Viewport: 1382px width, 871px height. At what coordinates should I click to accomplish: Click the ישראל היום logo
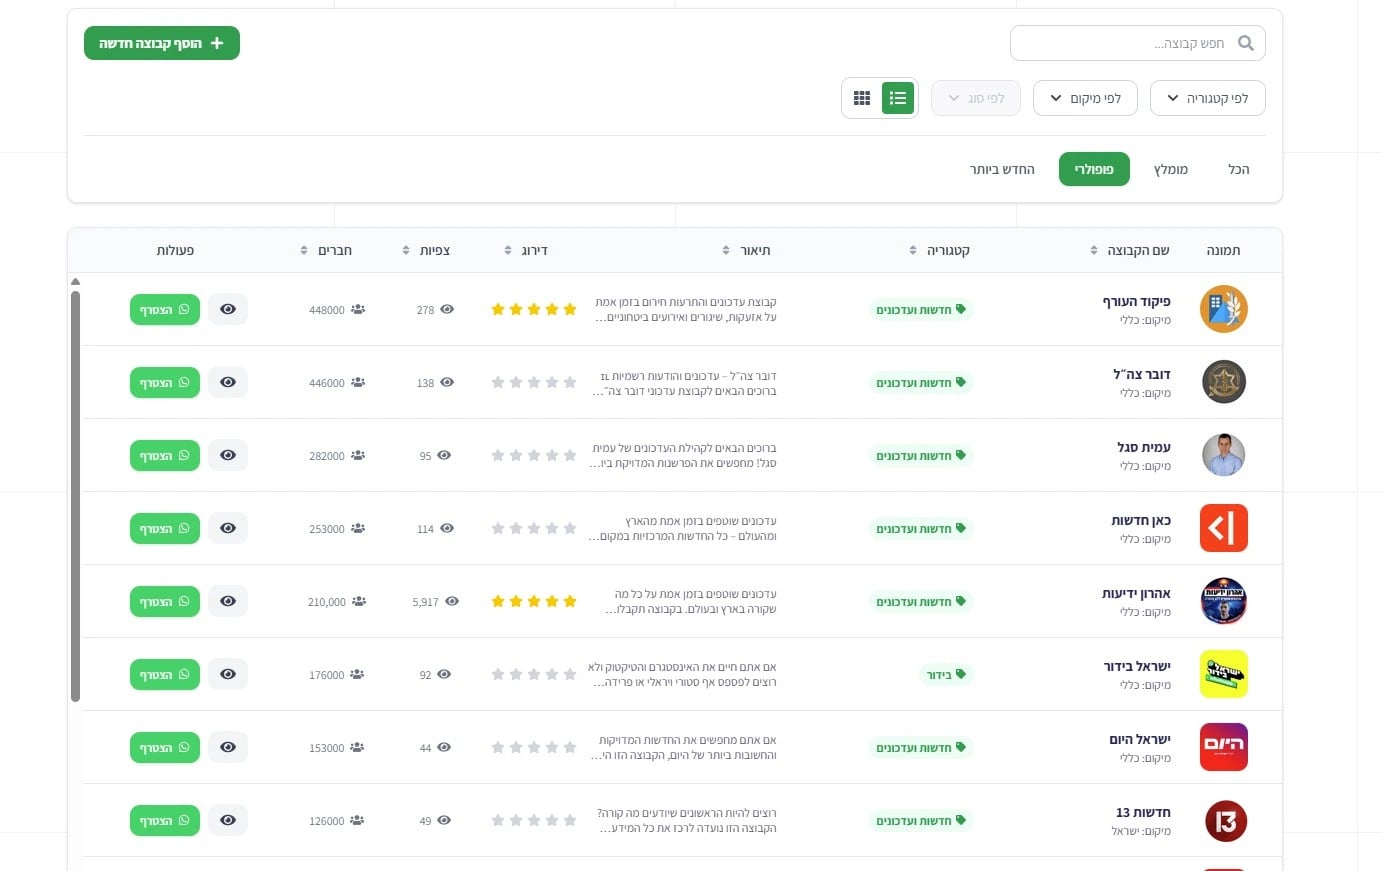(x=1223, y=747)
